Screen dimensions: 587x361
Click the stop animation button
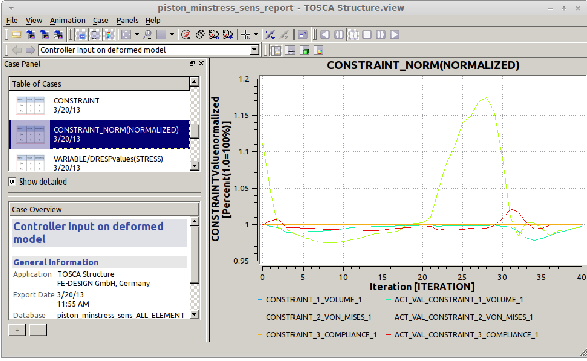pyautogui.click(x=367, y=35)
